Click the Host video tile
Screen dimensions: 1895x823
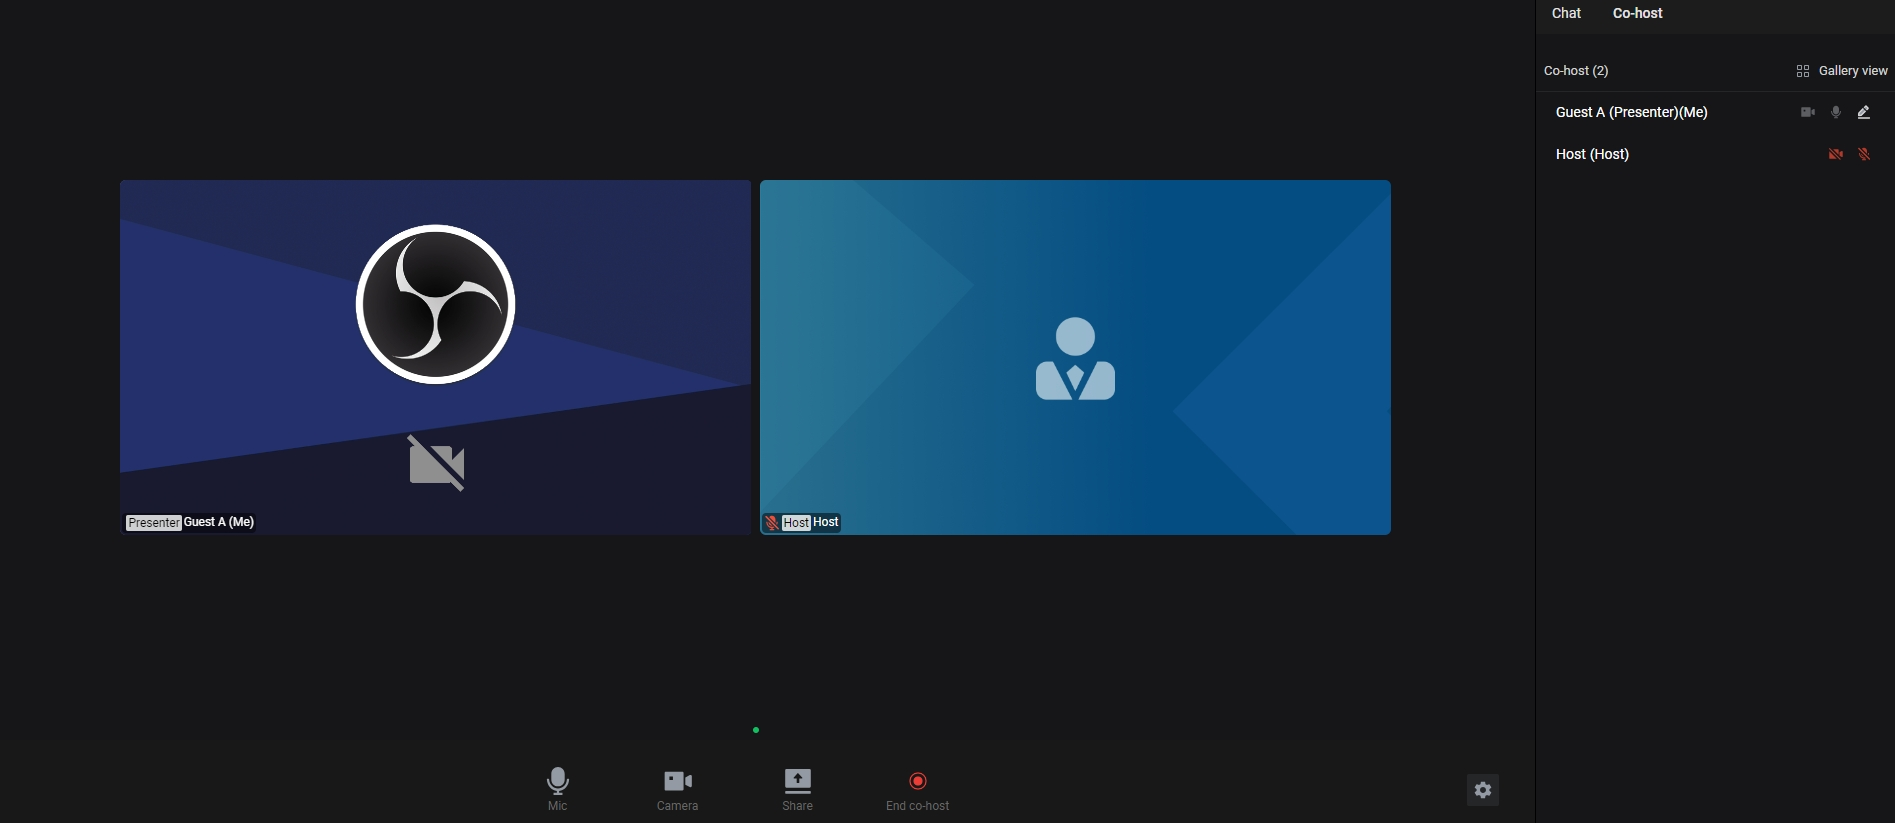(x=1075, y=357)
